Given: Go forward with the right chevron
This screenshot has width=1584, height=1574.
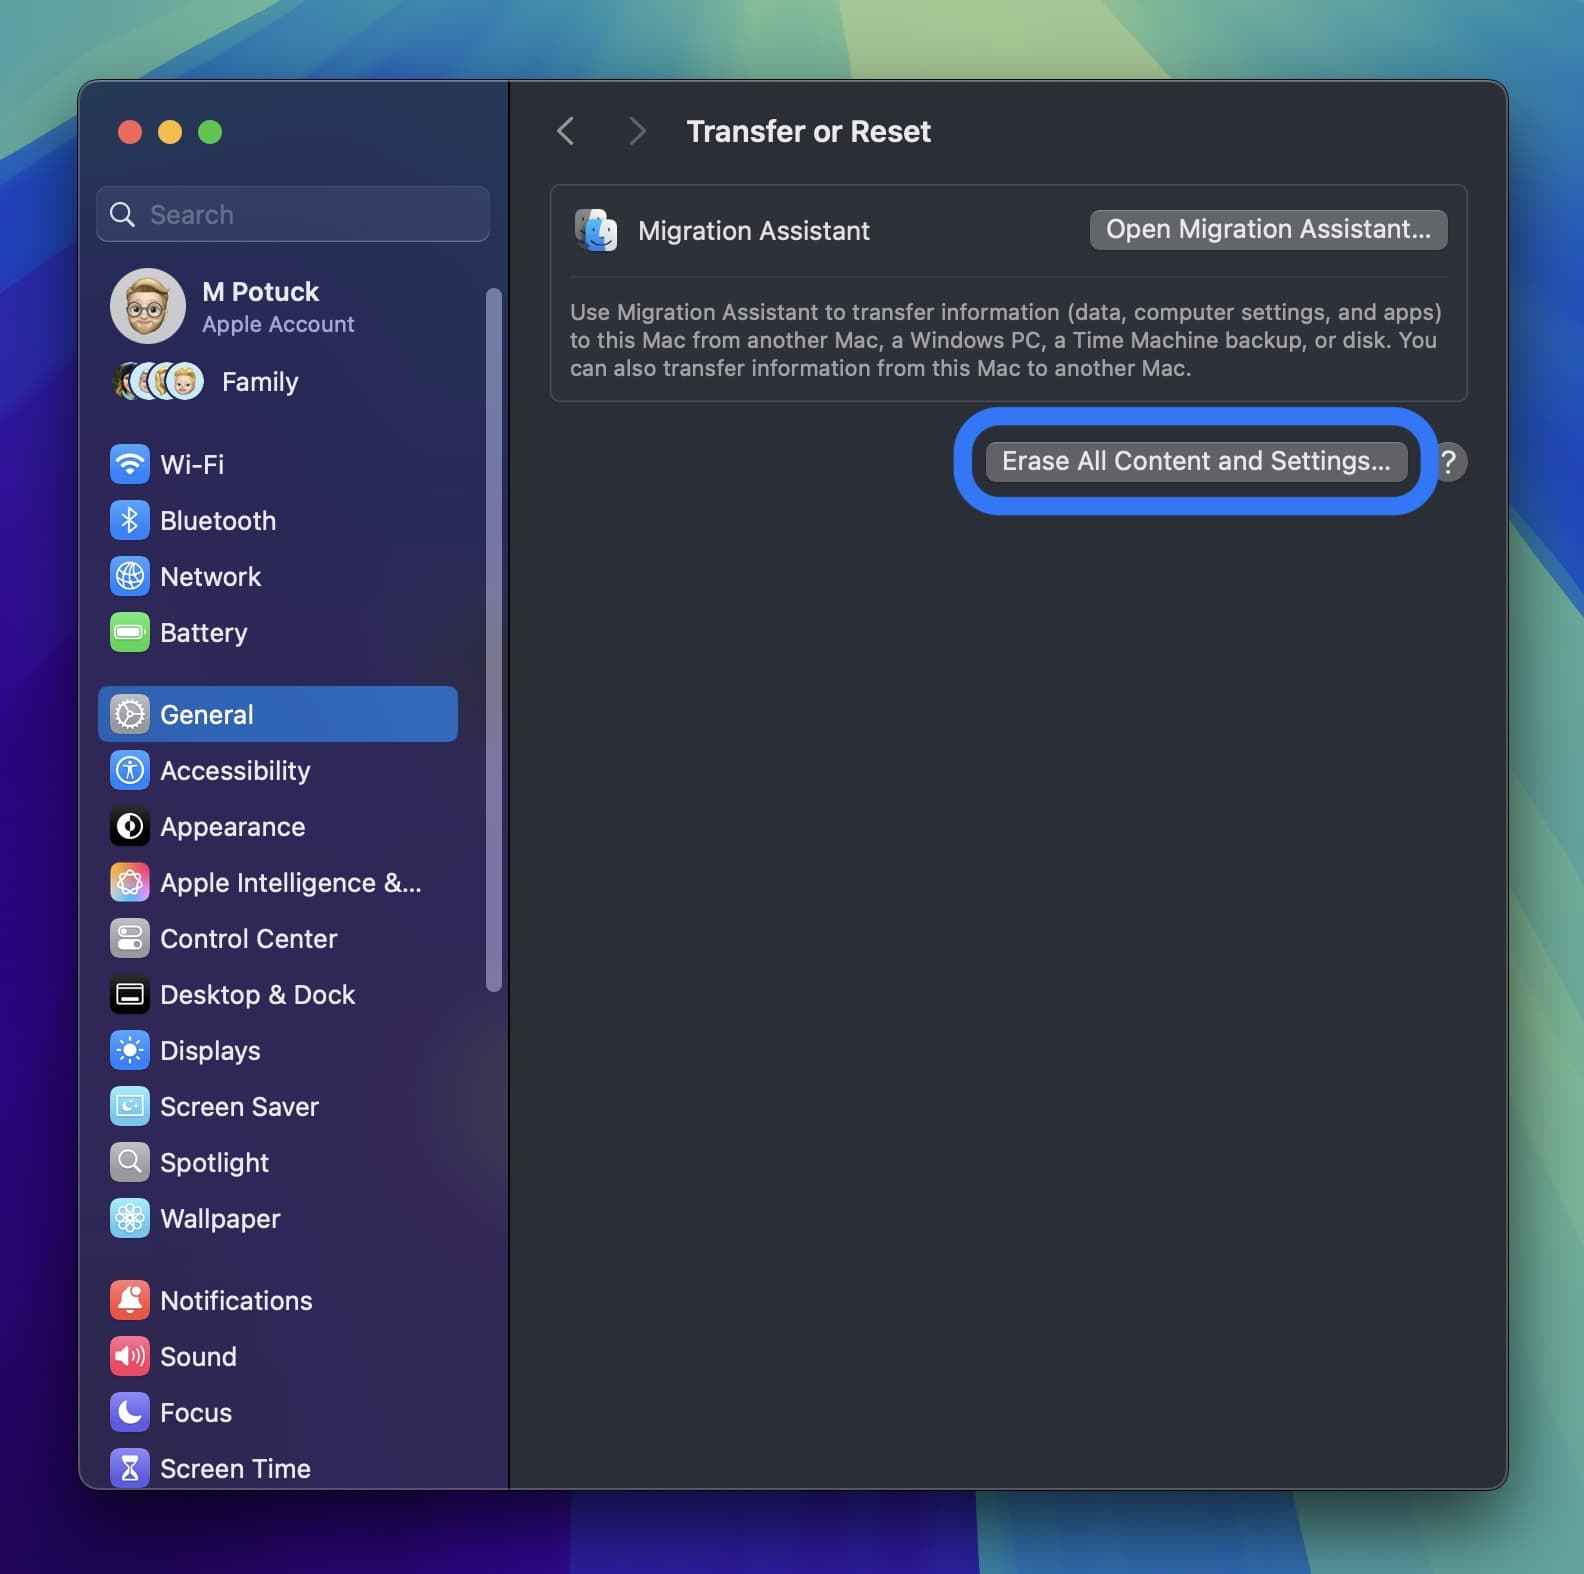Looking at the screenshot, I should [636, 131].
